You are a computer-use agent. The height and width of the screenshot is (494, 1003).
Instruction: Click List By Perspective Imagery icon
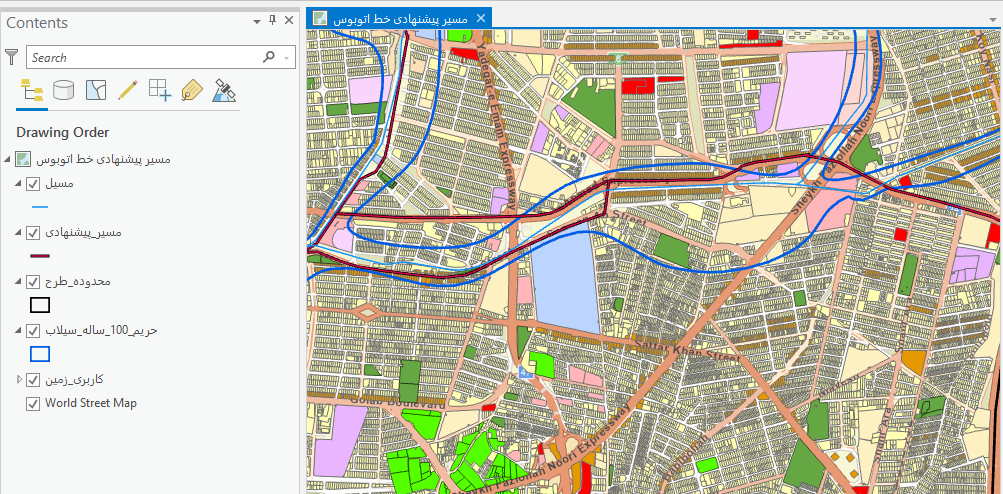pyautogui.click(x=224, y=91)
